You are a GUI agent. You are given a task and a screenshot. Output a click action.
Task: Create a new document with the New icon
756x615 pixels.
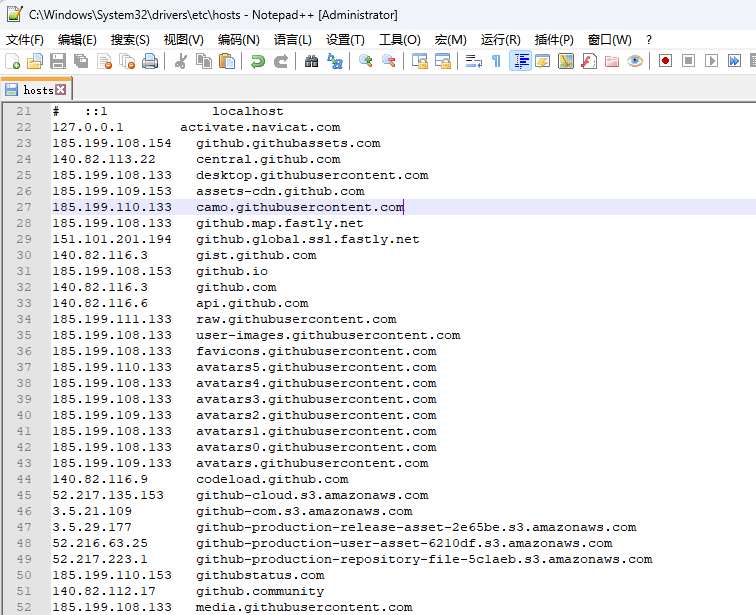pos(12,61)
